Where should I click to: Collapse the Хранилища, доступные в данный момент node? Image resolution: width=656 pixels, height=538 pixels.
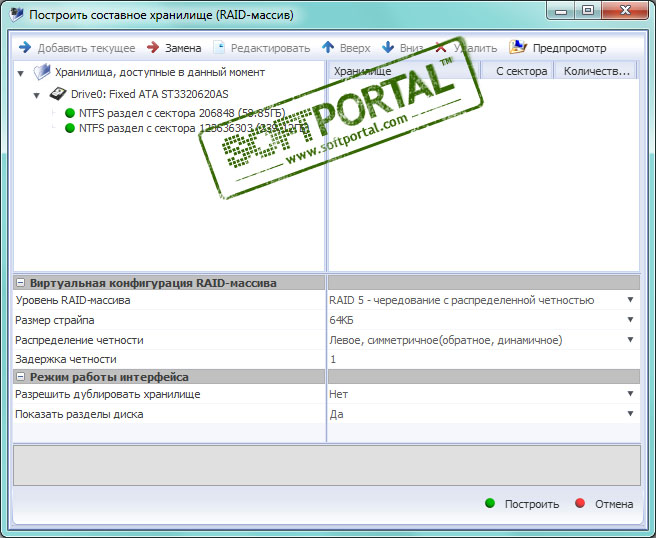pyautogui.click(x=20, y=74)
